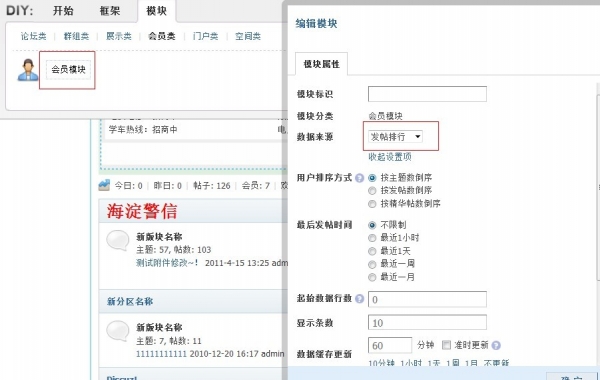Viewport: 600px width, 380px height.
Task: Click help icon beside 起始数据行数
Action: click(359, 298)
